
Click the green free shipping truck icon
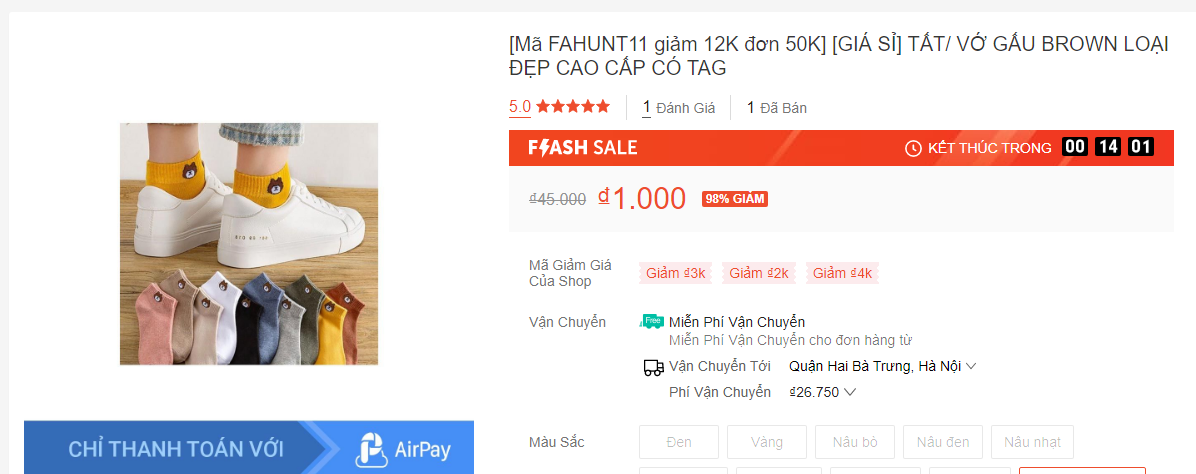652,322
